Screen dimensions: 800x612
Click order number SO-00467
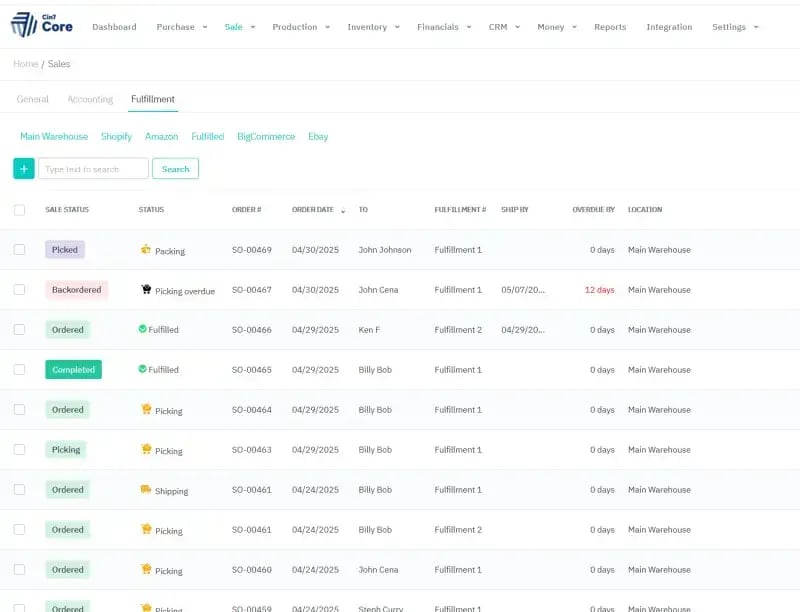click(x=252, y=290)
